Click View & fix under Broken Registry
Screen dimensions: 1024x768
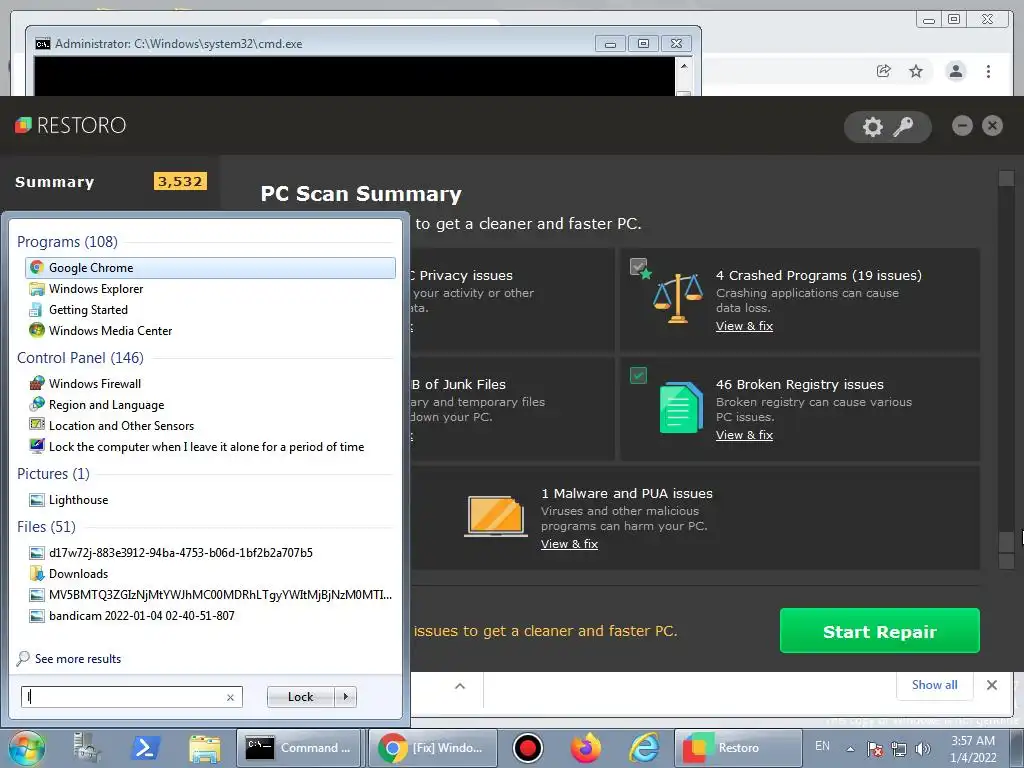click(x=744, y=435)
